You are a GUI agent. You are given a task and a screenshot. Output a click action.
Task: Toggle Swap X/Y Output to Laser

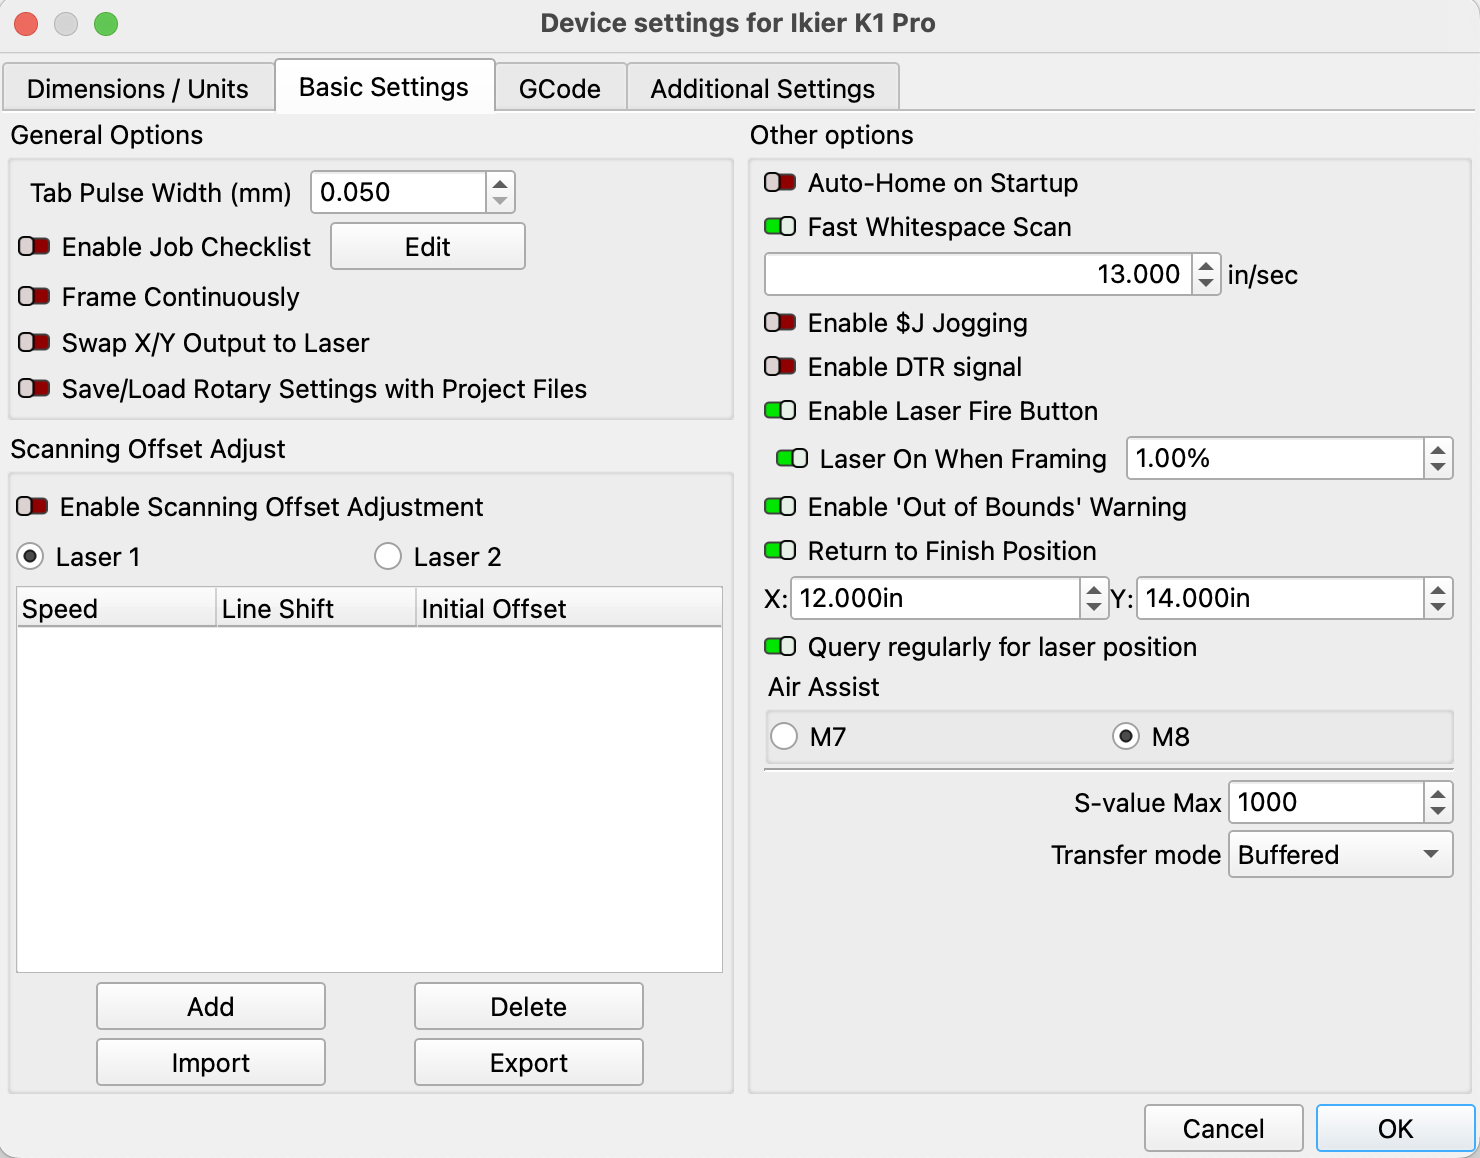(34, 343)
